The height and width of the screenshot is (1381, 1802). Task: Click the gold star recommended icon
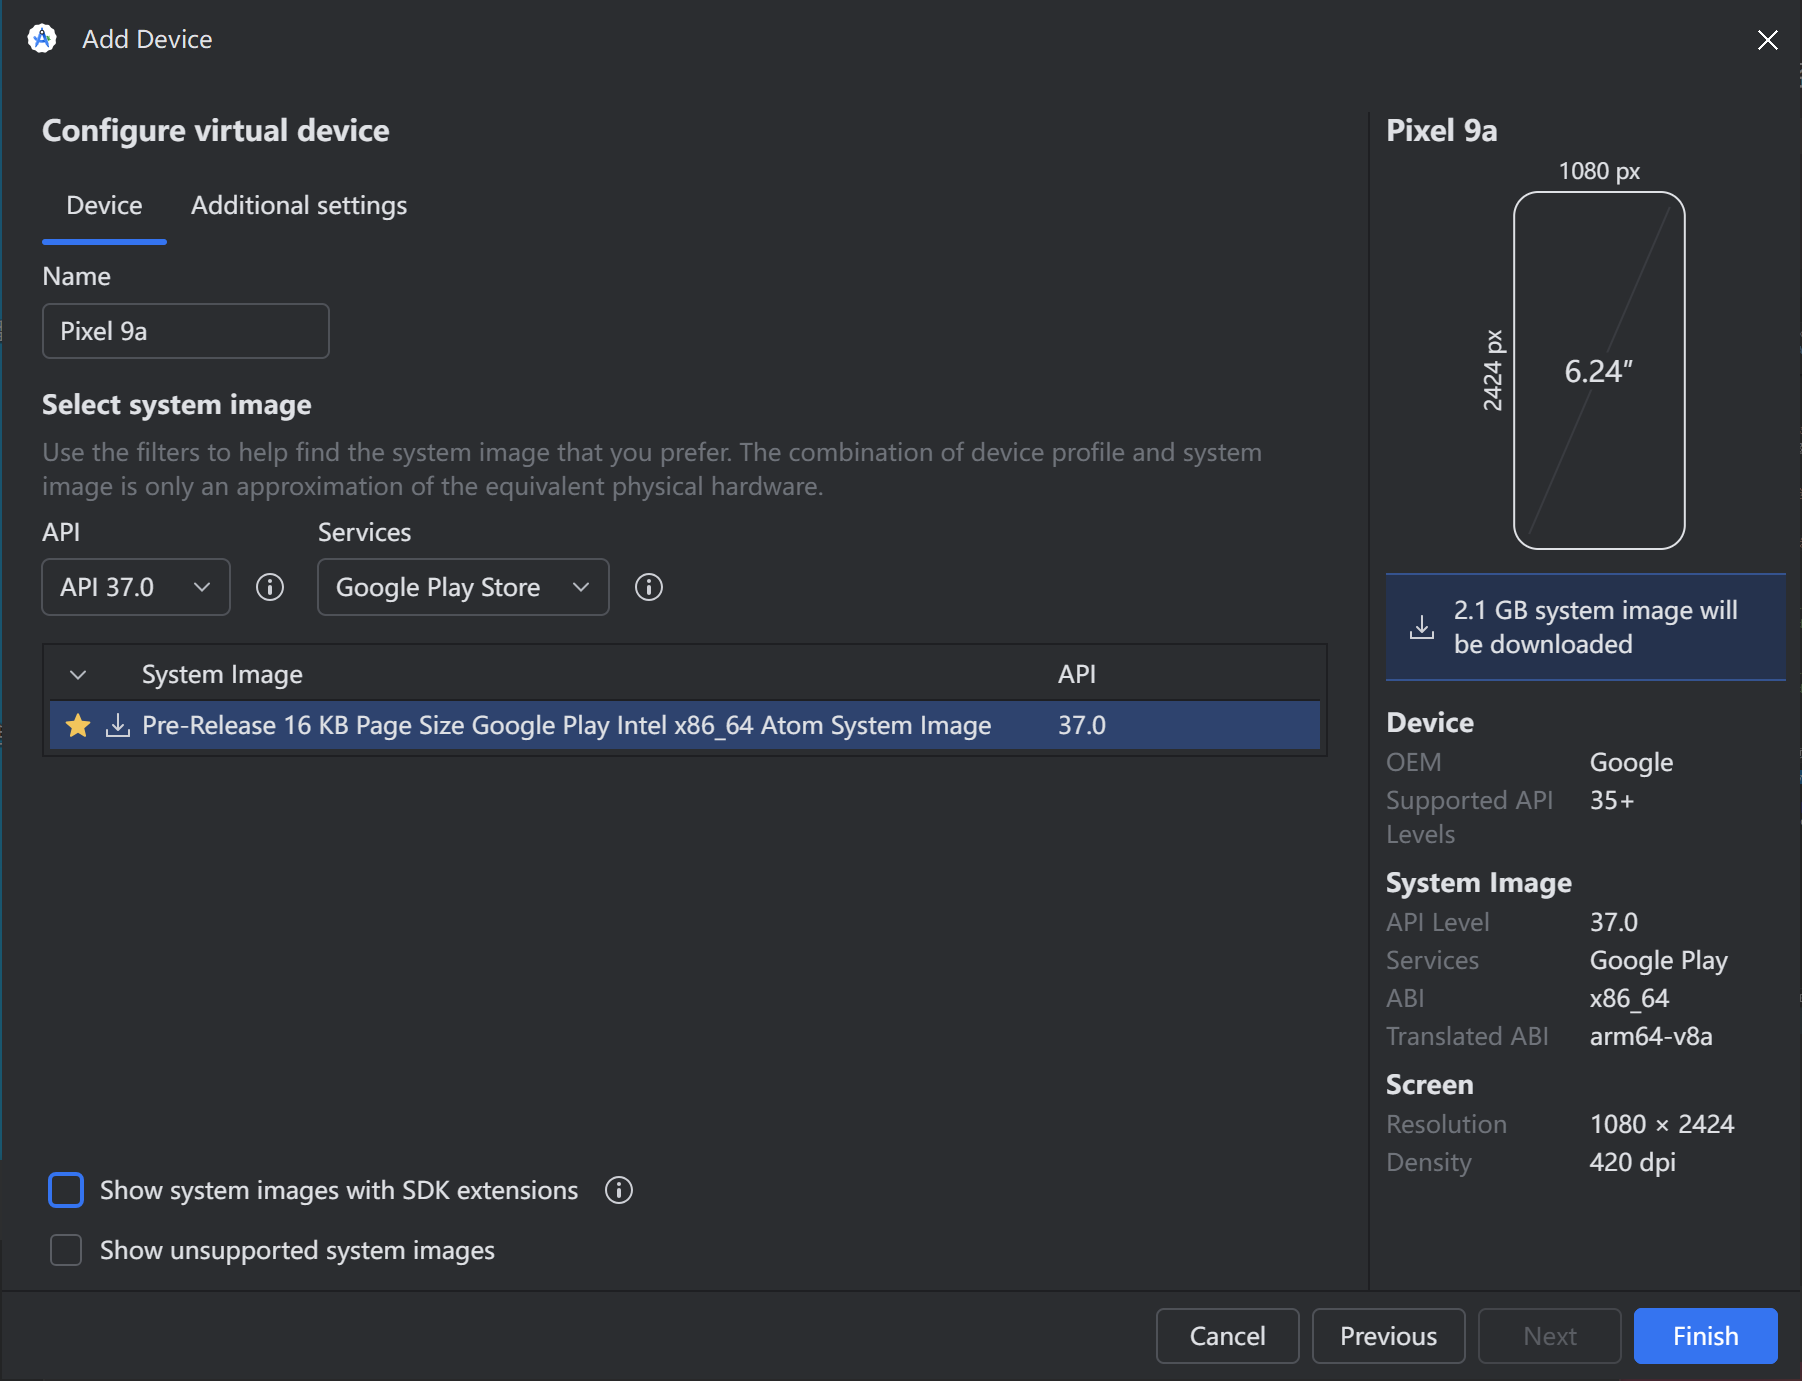(78, 725)
